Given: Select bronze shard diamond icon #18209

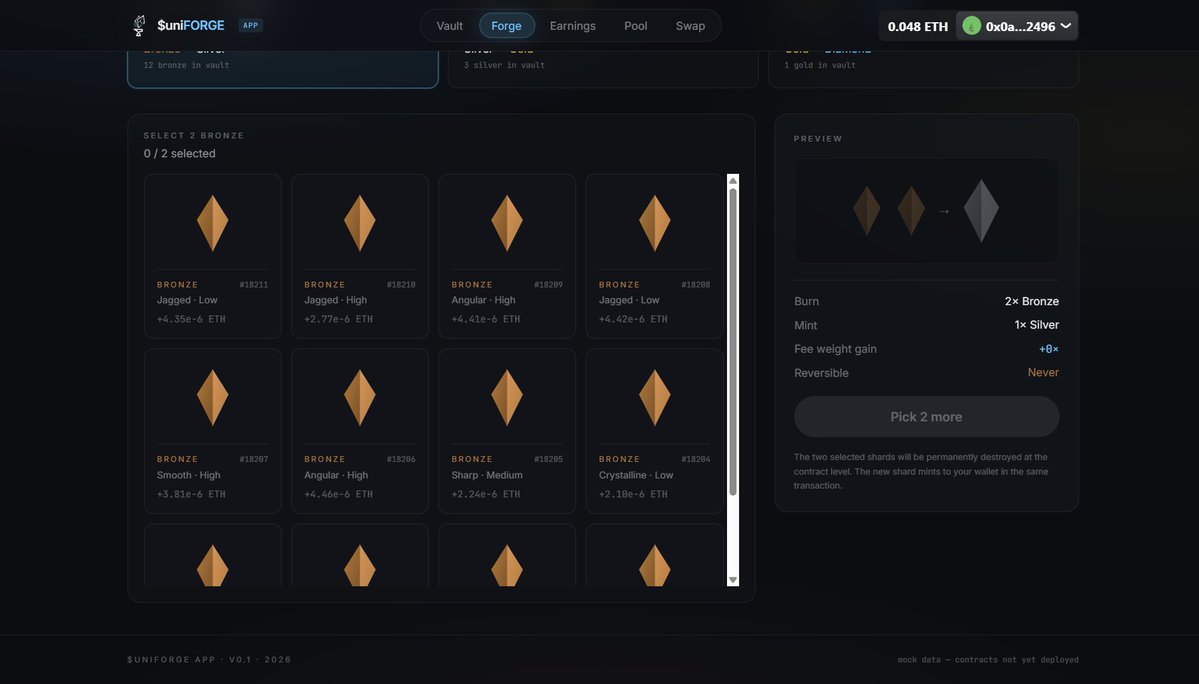Looking at the screenshot, I should [x=507, y=223].
